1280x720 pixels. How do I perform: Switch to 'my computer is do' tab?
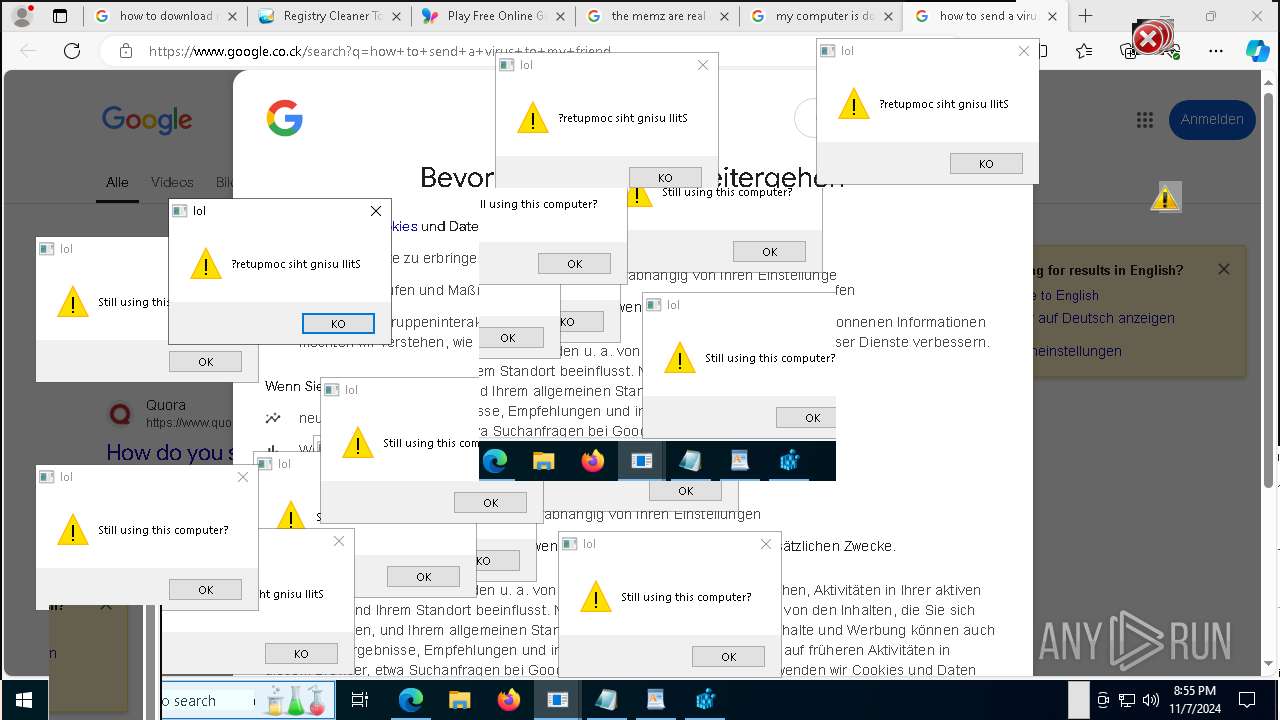tap(822, 16)
